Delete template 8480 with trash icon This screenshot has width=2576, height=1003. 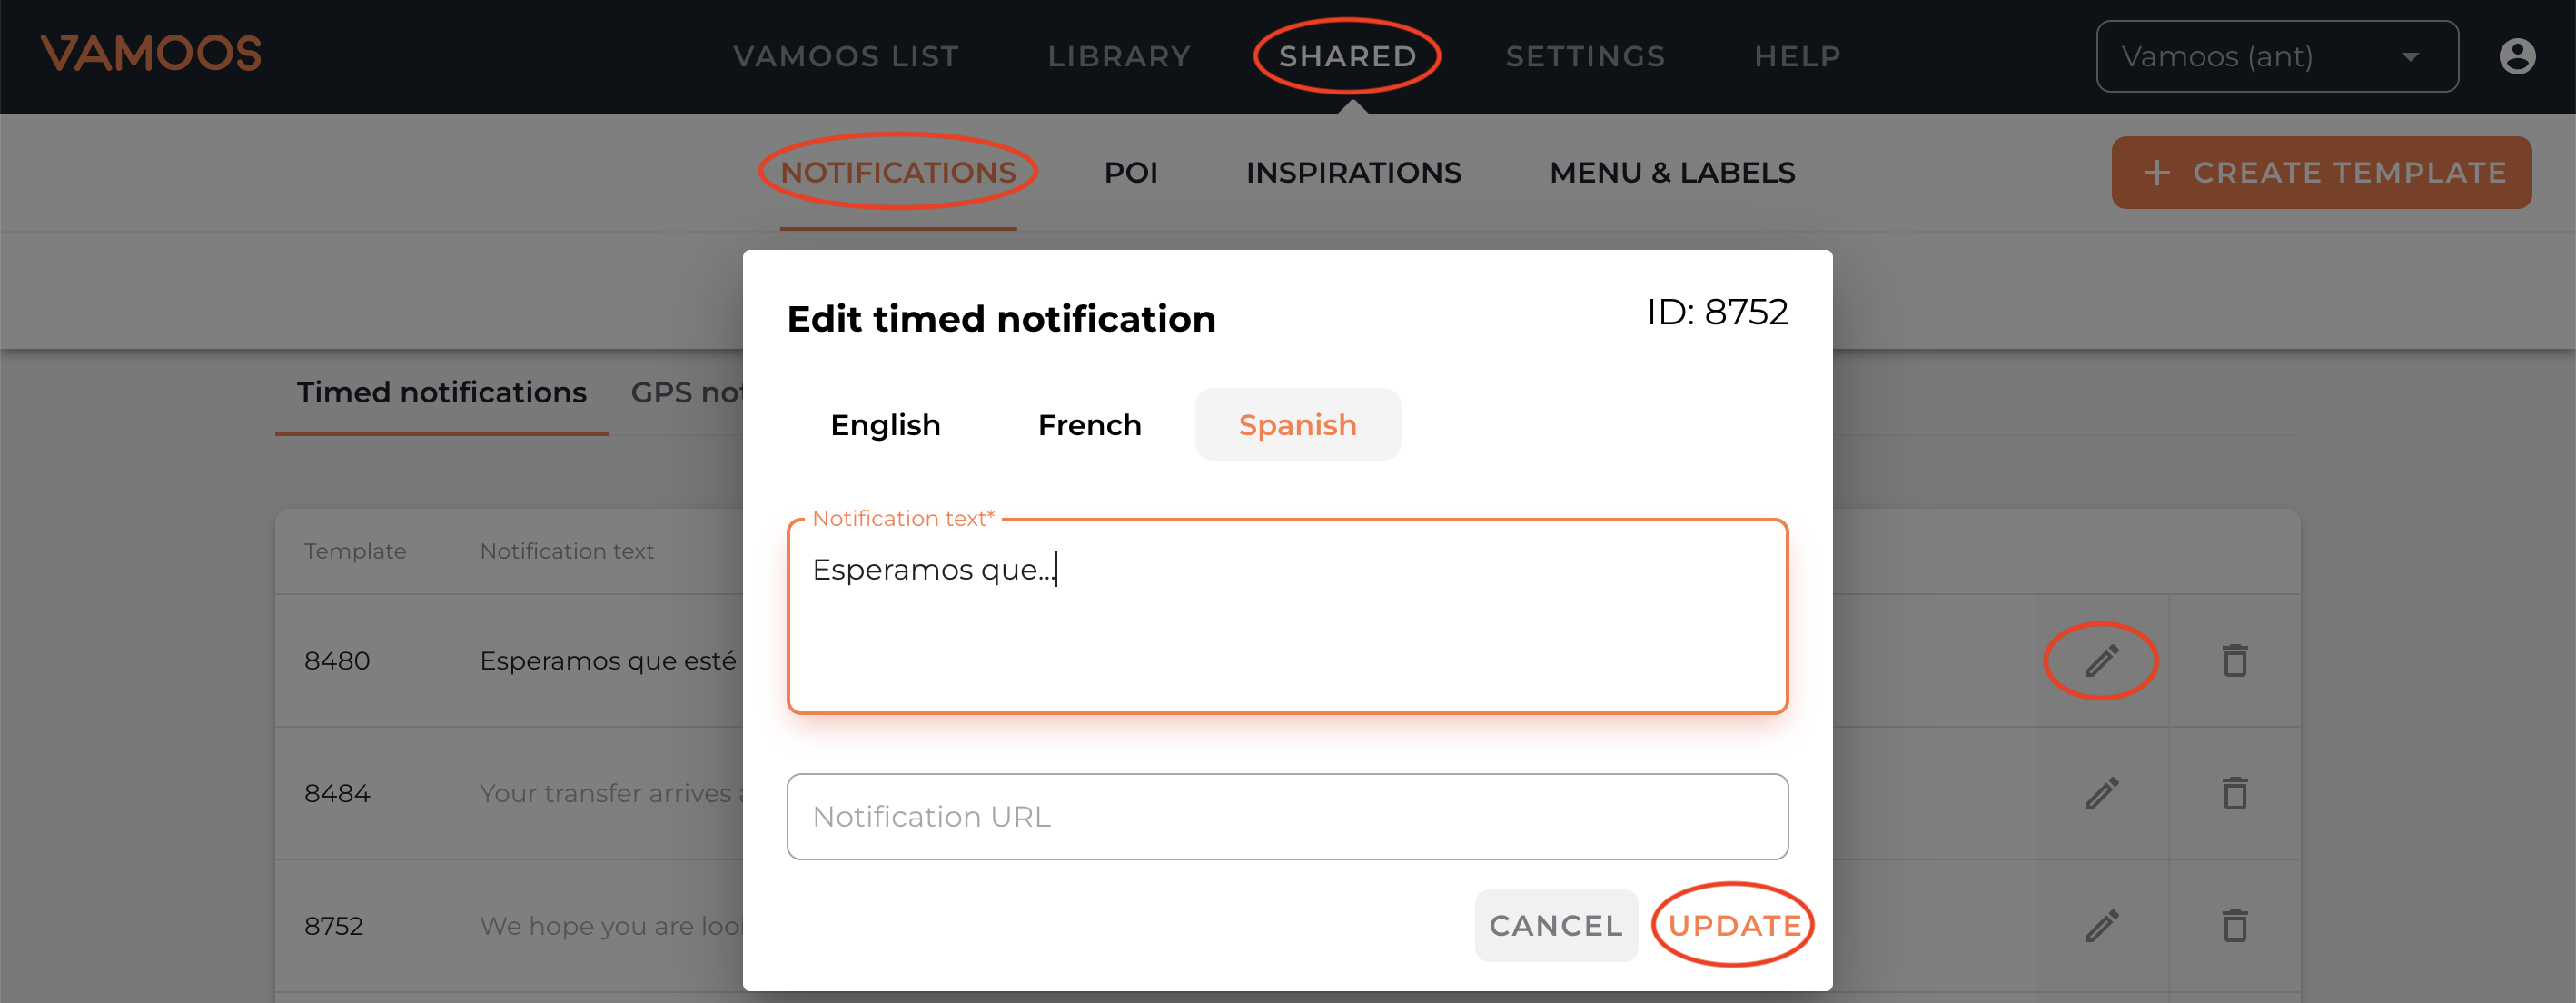tap(2234, 660)
